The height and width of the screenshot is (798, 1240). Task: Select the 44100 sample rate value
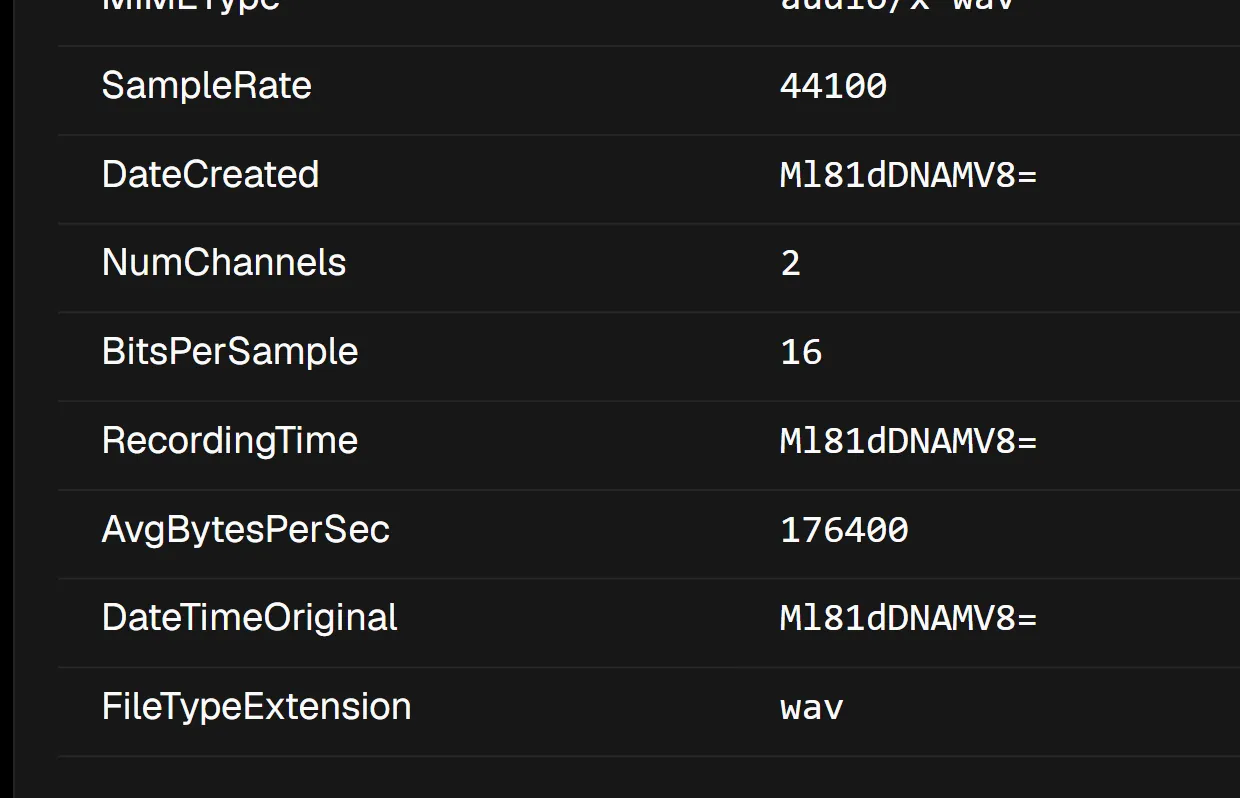point(833,86)
